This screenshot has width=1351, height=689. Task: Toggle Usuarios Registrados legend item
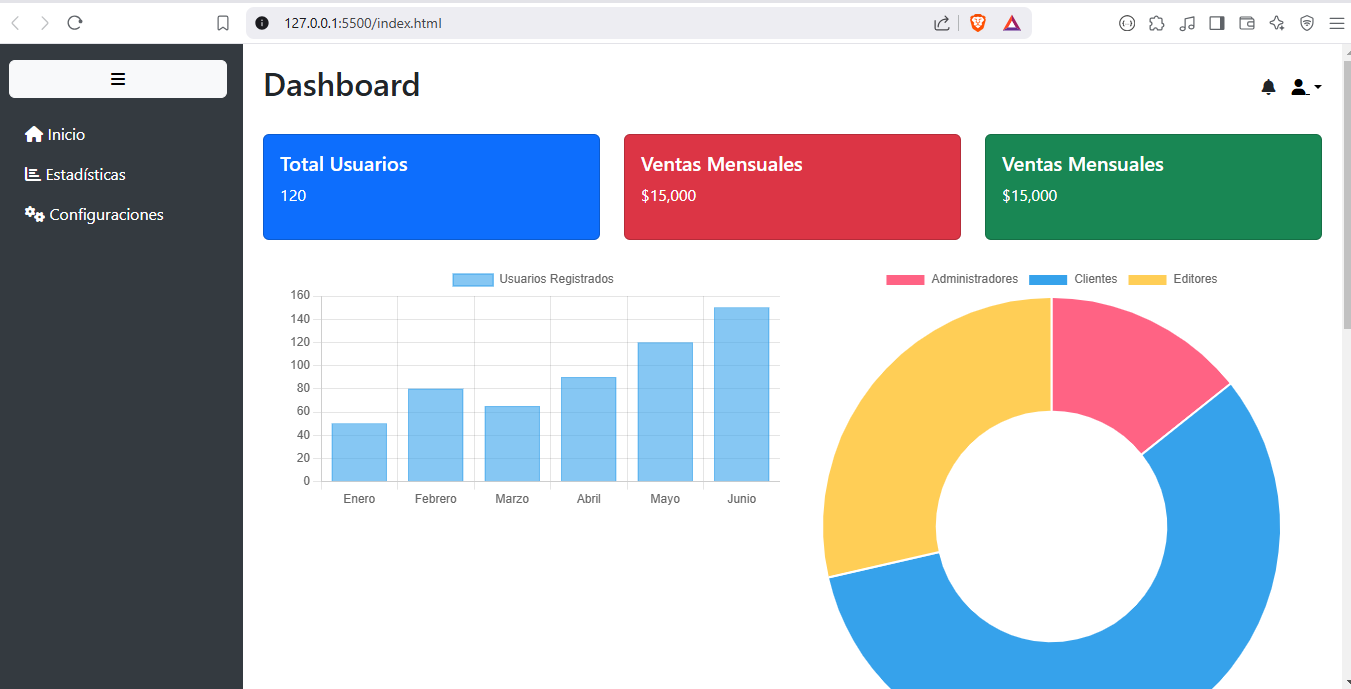[x=533, y=279]
